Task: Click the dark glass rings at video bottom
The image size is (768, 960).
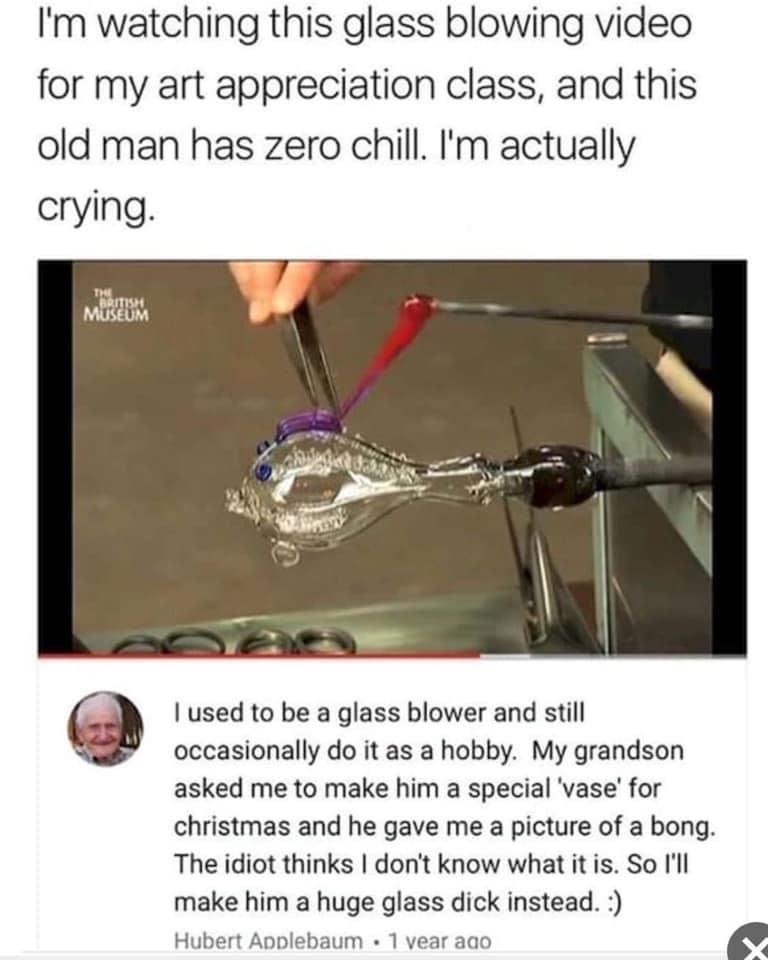Action: point(233,640)
